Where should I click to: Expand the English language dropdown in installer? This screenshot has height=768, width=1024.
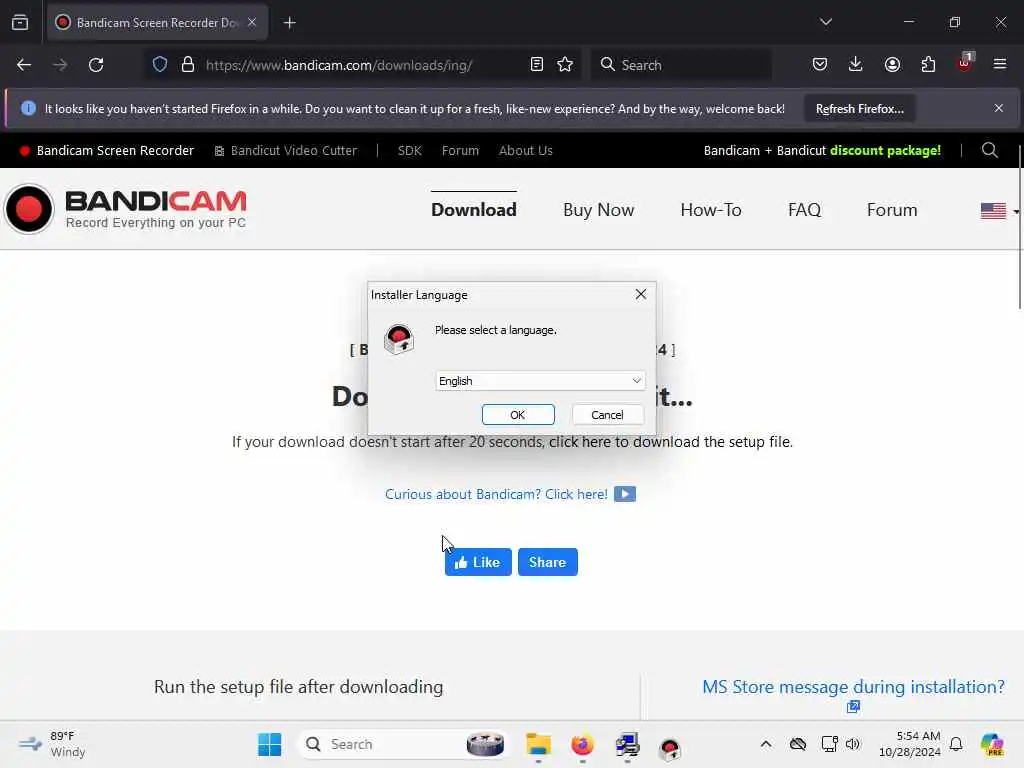tap(540, 381)
